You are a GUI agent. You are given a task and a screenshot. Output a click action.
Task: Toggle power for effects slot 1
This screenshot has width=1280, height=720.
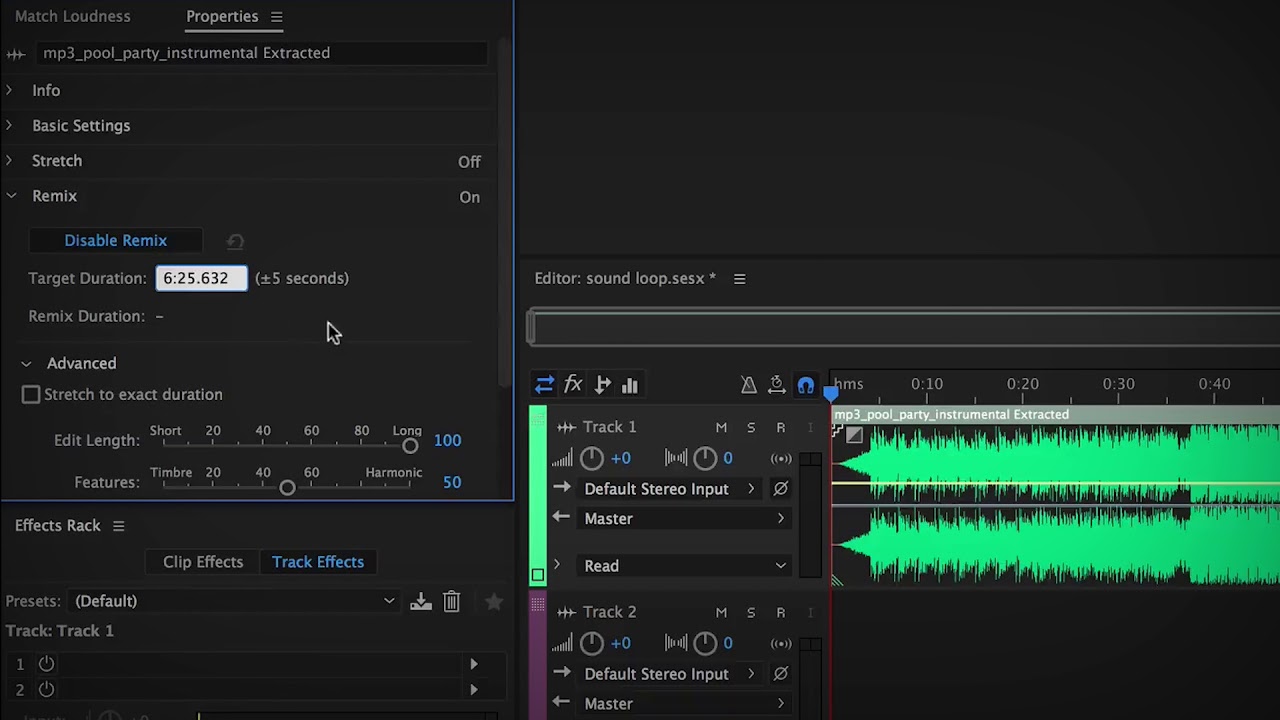(x=46, y=664)
